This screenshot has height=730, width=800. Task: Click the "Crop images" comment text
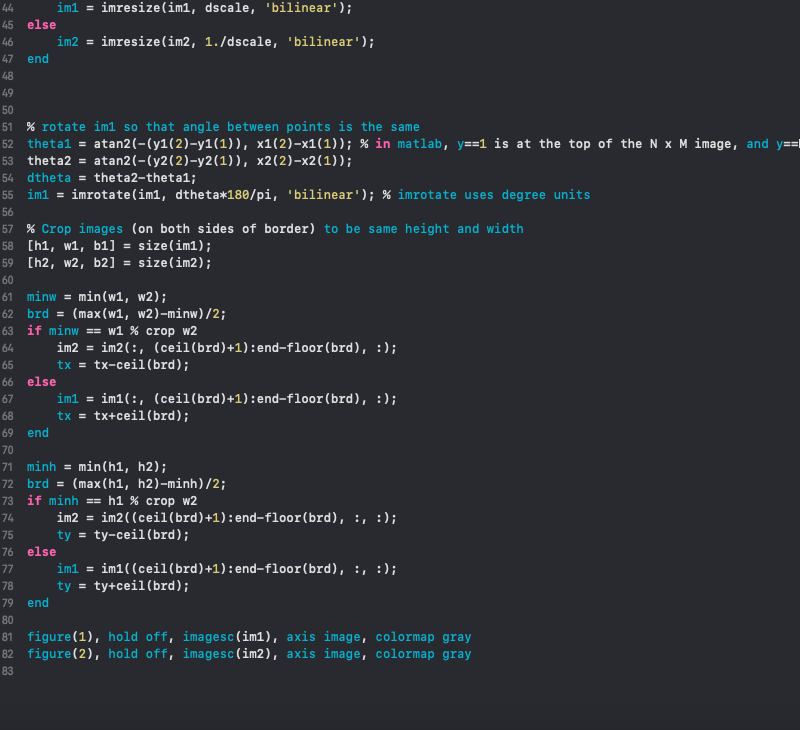[82, 229]
